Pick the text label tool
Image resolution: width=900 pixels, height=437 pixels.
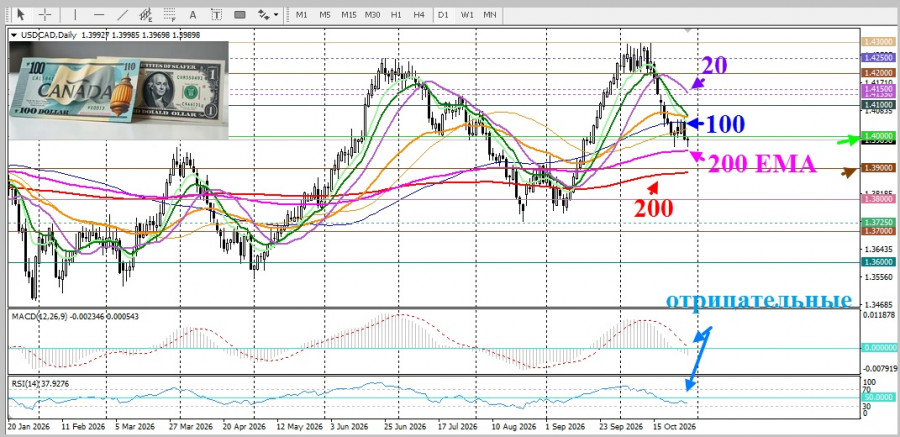pos(216,14)
